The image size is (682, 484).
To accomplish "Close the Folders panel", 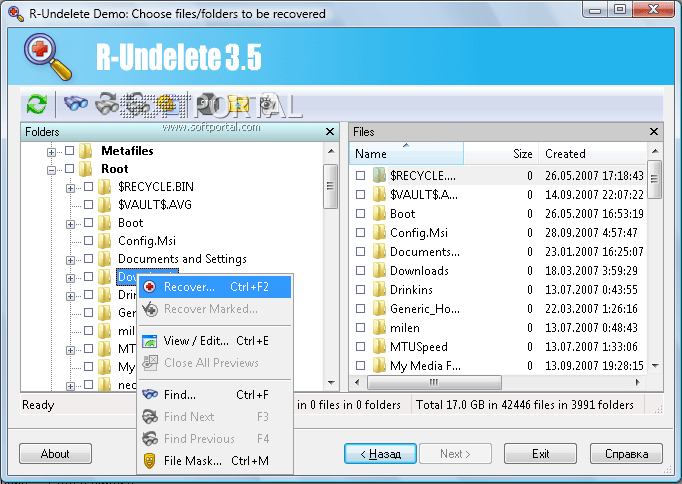I will coord(330,132).
